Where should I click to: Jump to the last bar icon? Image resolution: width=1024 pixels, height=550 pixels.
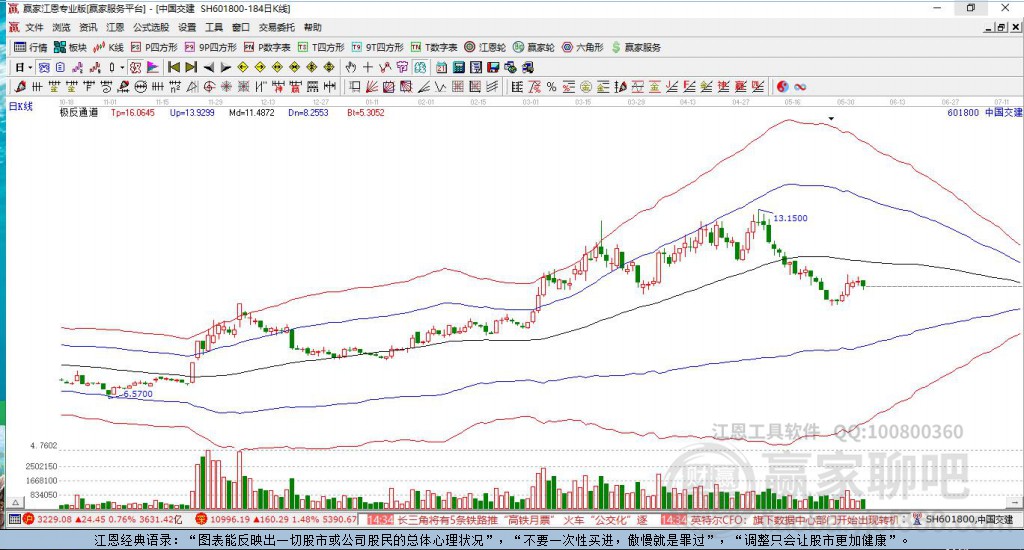click(x=191, y=67)
